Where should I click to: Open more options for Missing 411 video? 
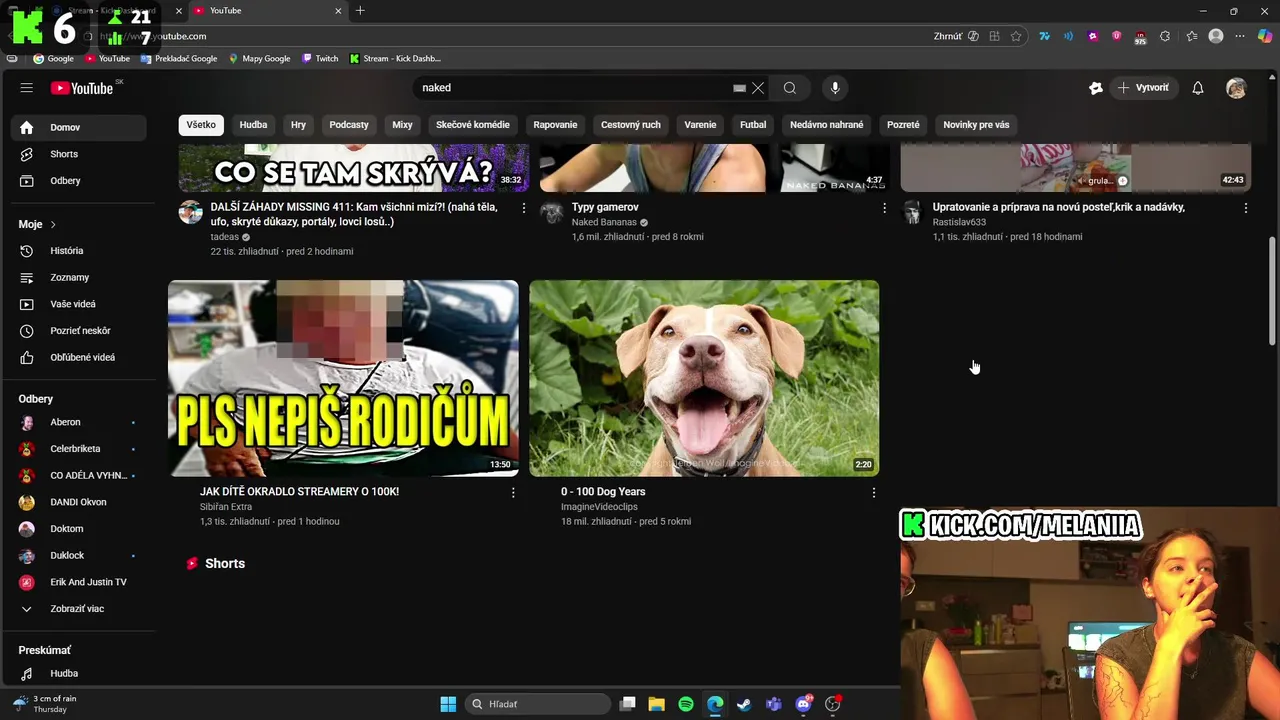coord(523,208)
